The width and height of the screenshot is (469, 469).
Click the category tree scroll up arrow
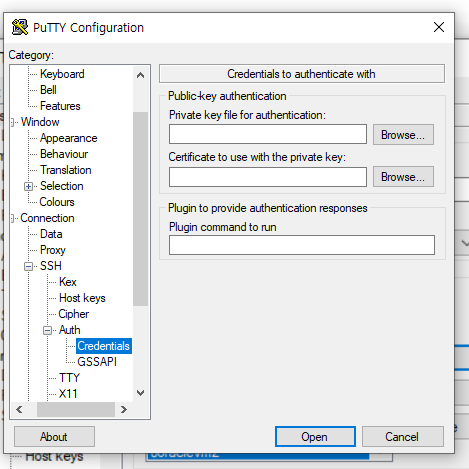point(141,75)
